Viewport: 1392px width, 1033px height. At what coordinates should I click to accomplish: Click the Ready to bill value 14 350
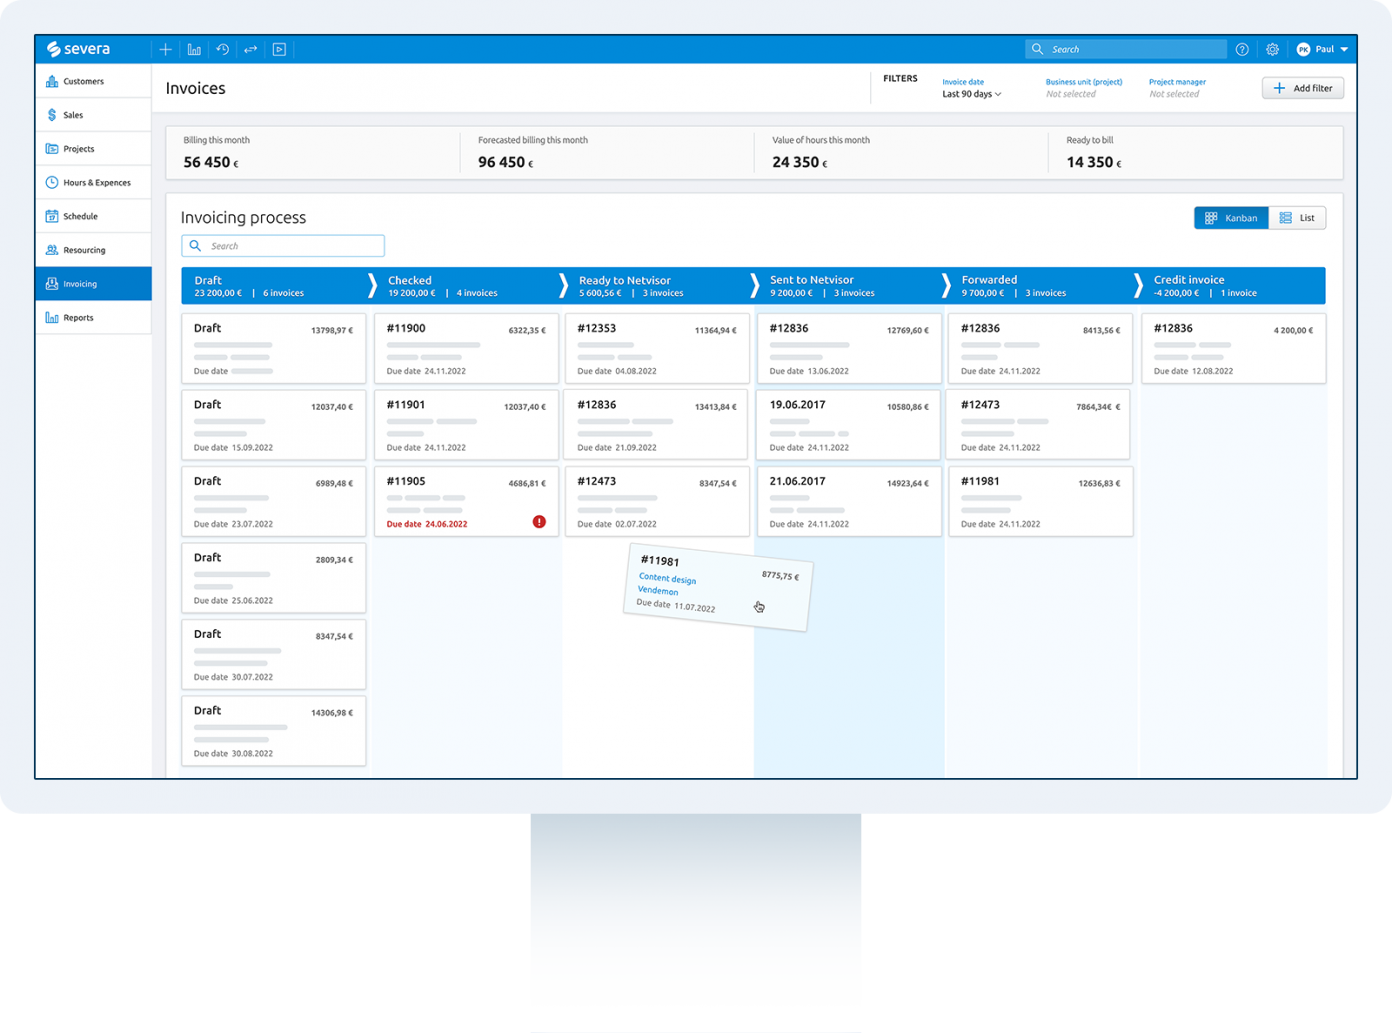click(1093, 162)
